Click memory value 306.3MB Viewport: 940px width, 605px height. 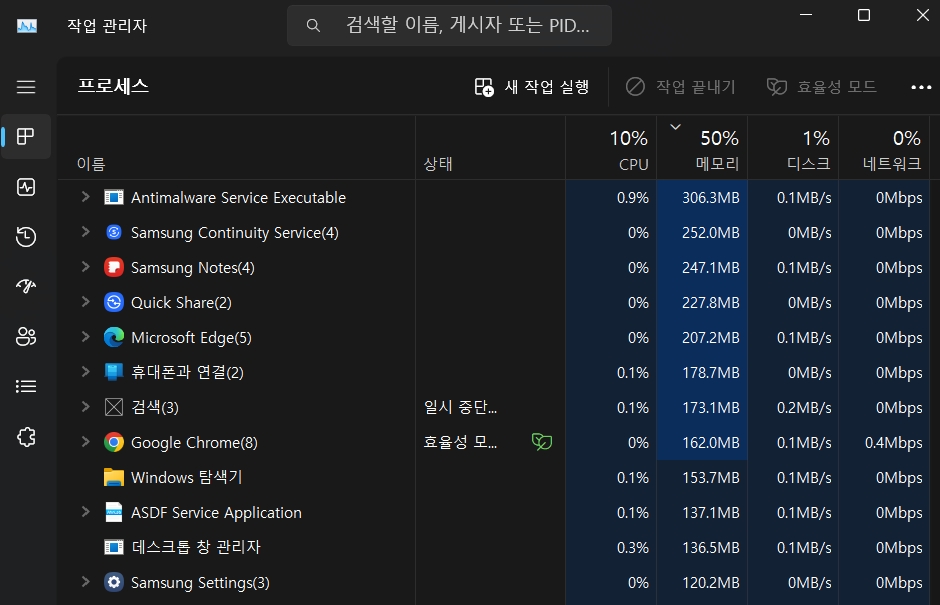click(710, 197)
